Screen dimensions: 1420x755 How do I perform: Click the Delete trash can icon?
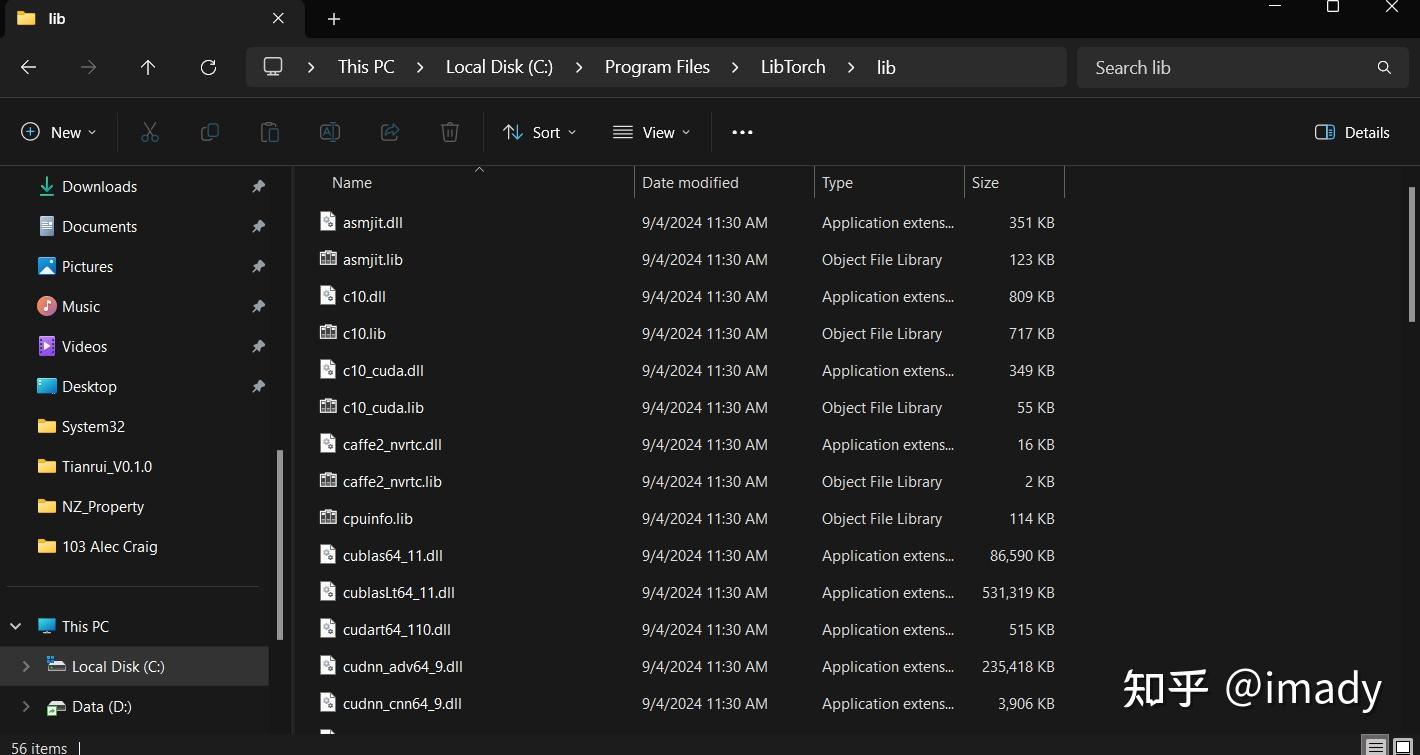point(450,132)
